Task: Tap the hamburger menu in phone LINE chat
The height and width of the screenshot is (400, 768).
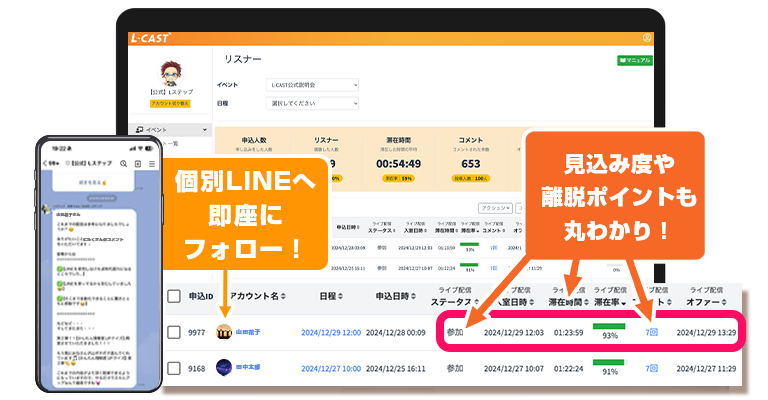Action: click(x=151, y=163)
